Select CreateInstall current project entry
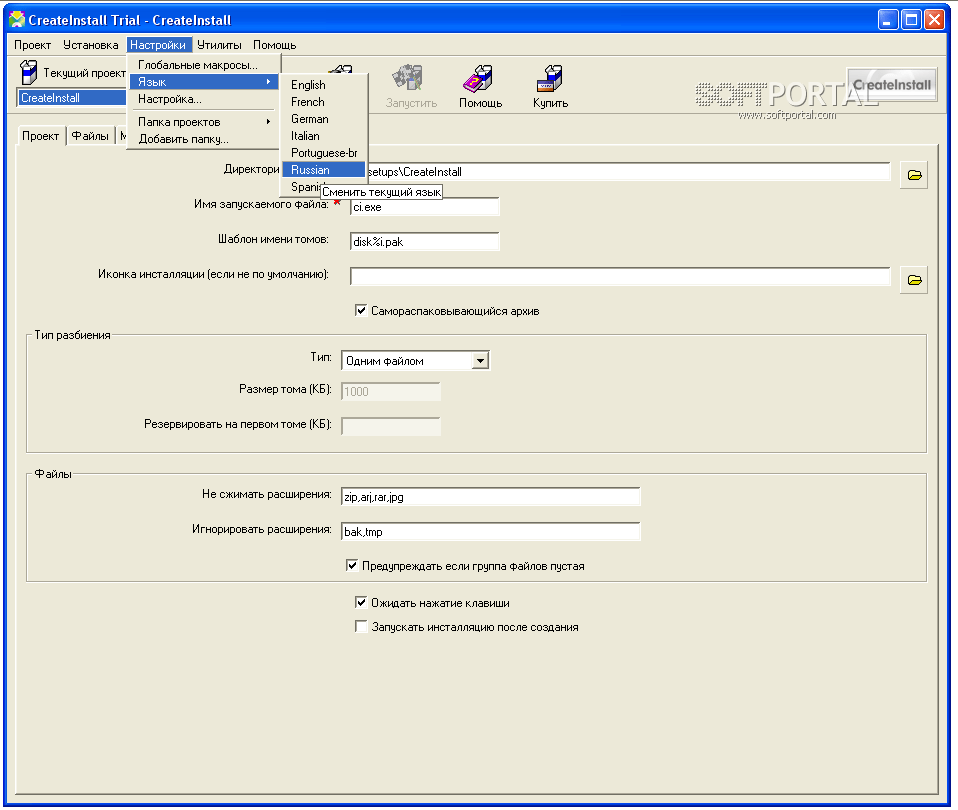 coord(71,98)
